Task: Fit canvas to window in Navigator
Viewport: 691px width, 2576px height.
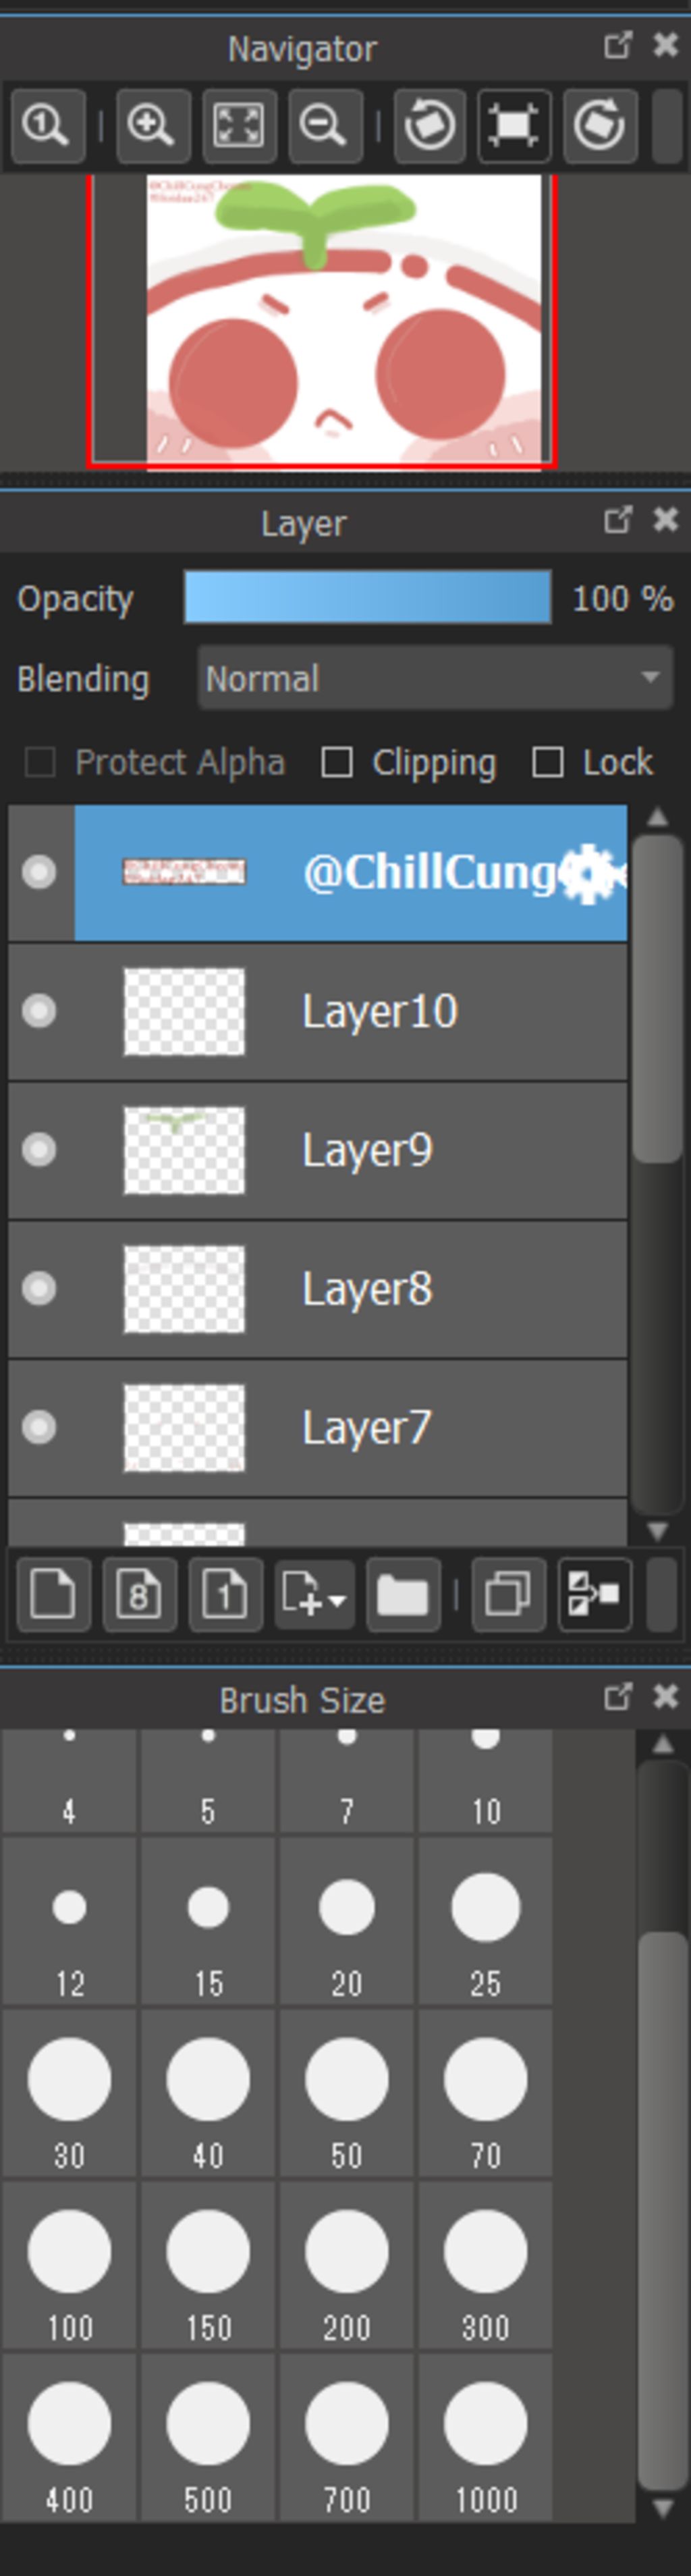Action: pyautogui.click(x=239, y=126)
